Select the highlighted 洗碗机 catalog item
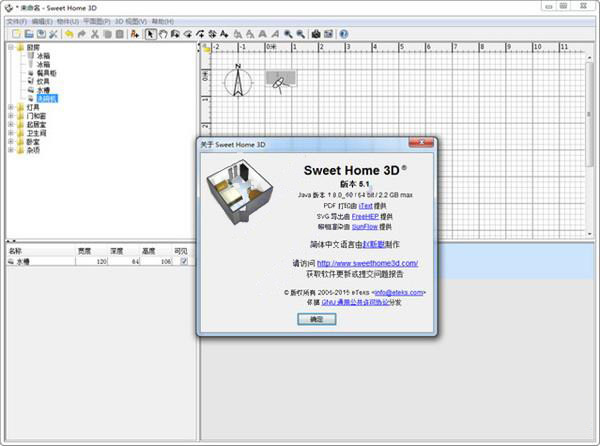The image size is (600, 446). 47,99
